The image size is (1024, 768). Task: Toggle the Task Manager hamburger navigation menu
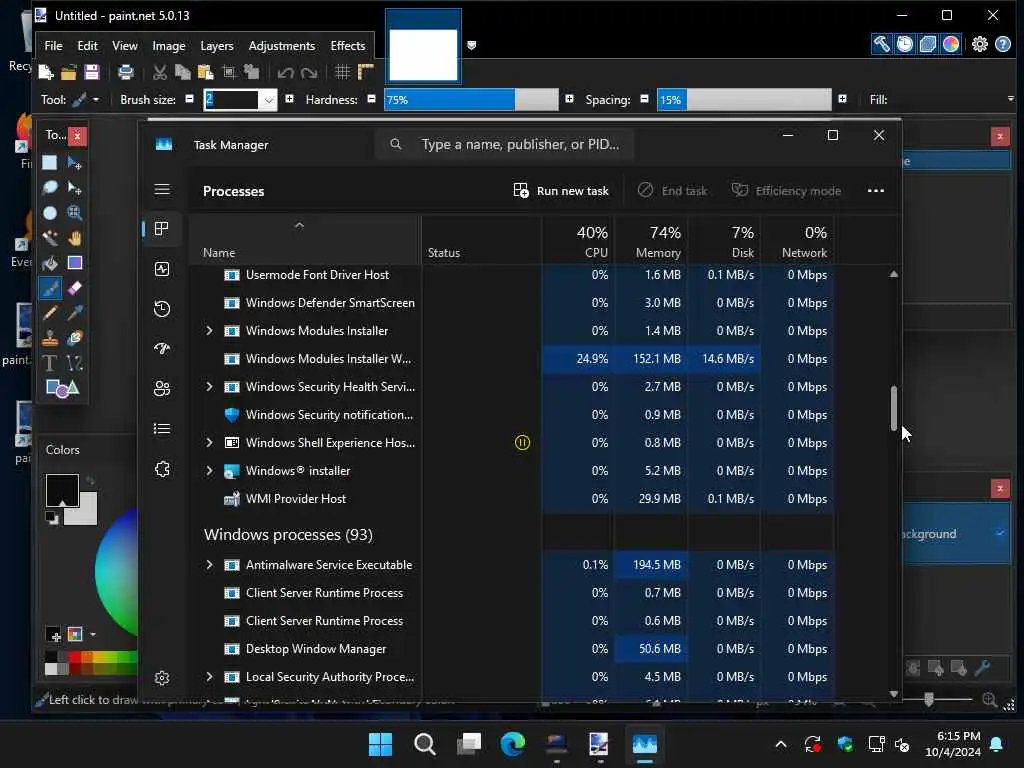162,189
